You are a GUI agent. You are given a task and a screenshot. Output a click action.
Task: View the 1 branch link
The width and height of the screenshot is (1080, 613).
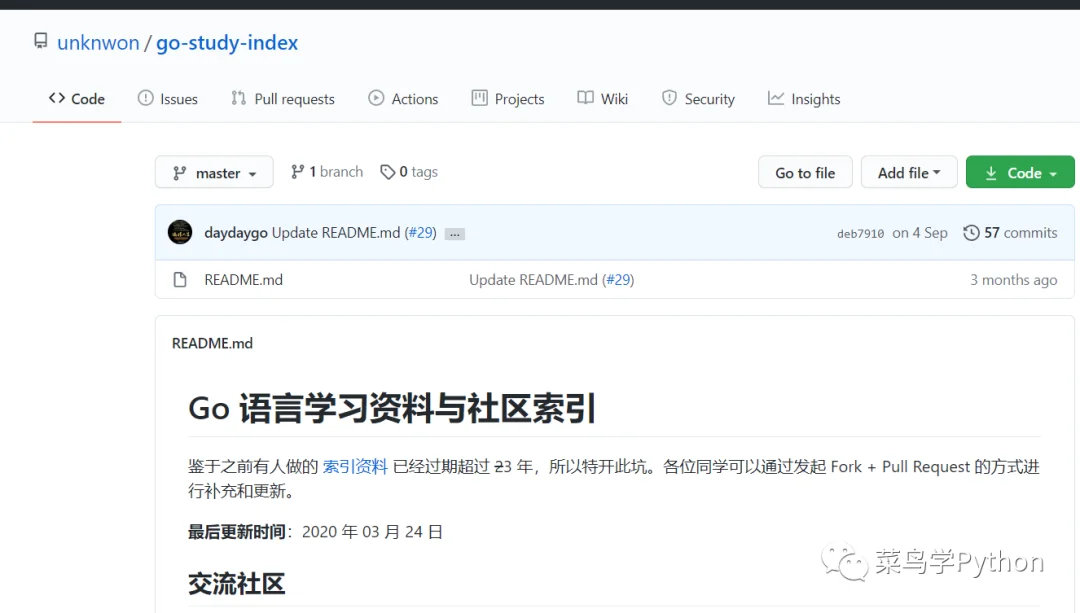(x=327, y=172)
